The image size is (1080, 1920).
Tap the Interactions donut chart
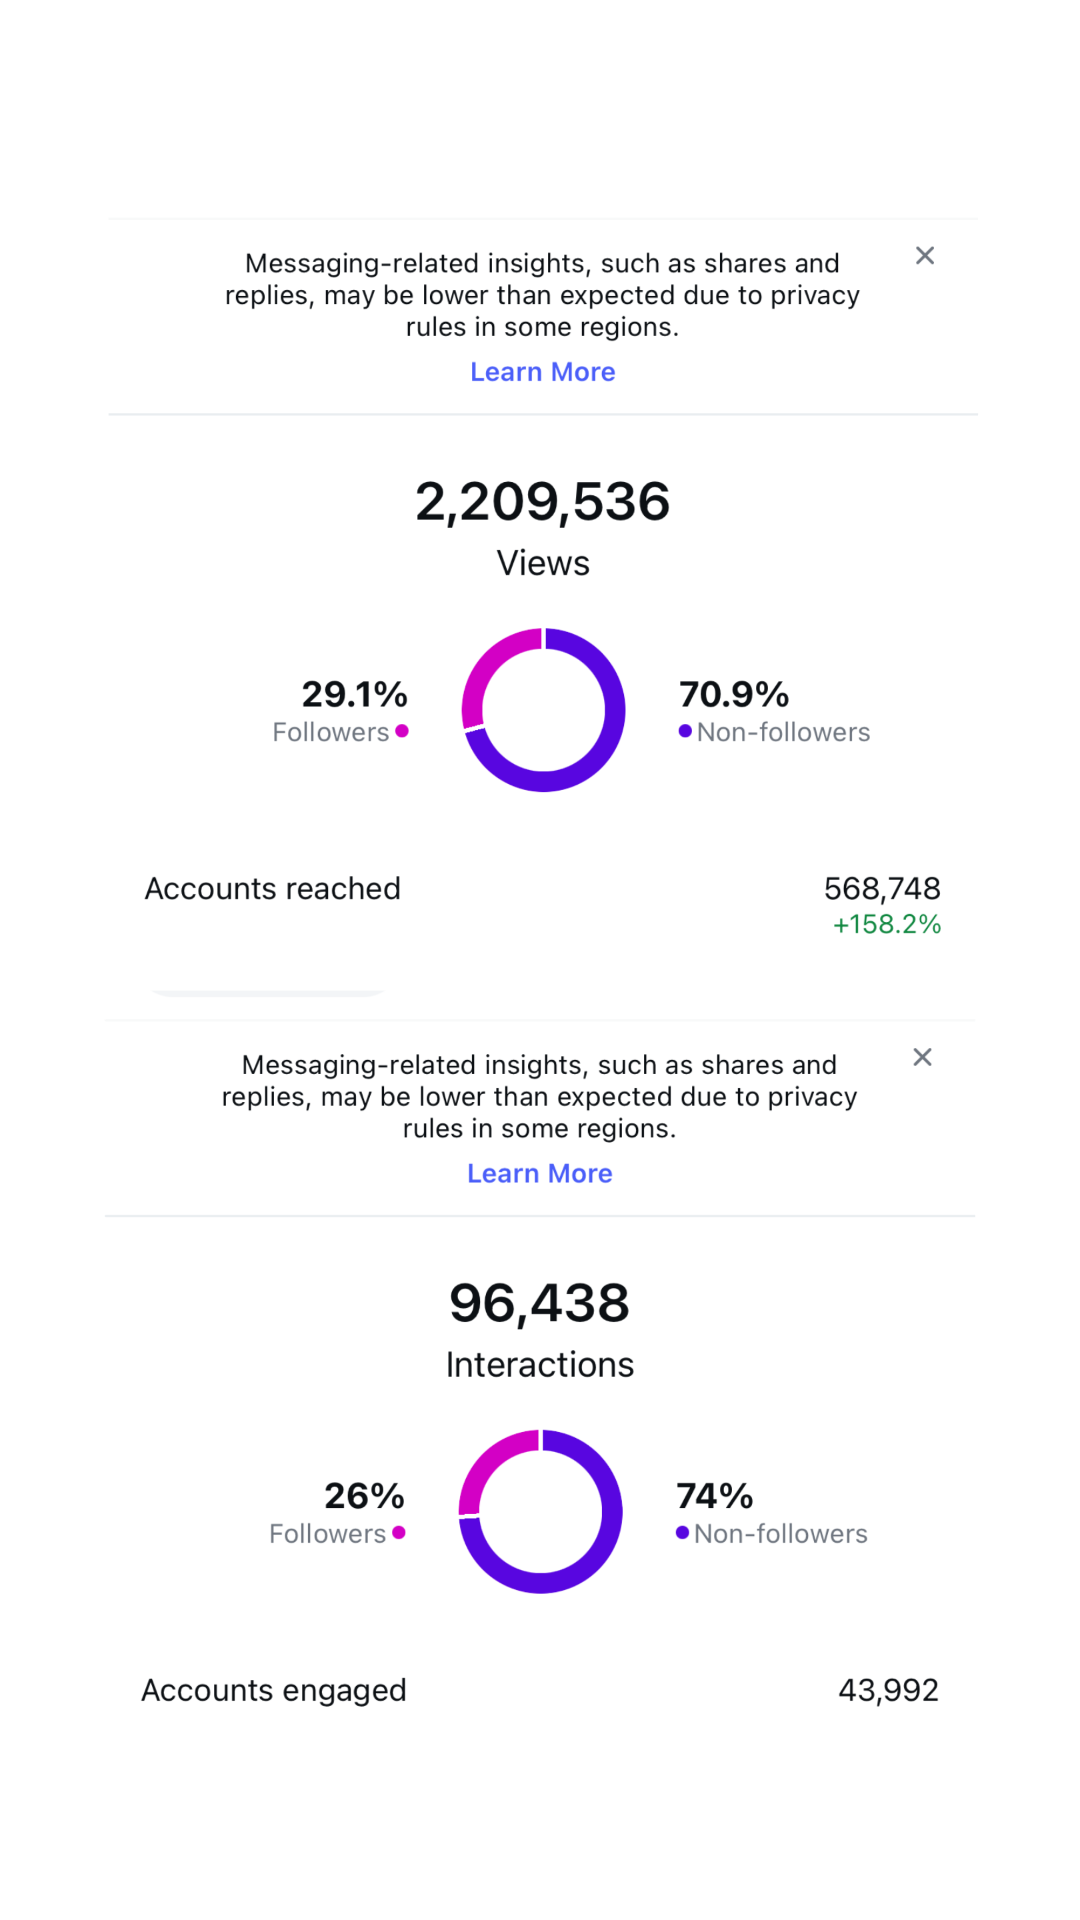click(540, 1512)
